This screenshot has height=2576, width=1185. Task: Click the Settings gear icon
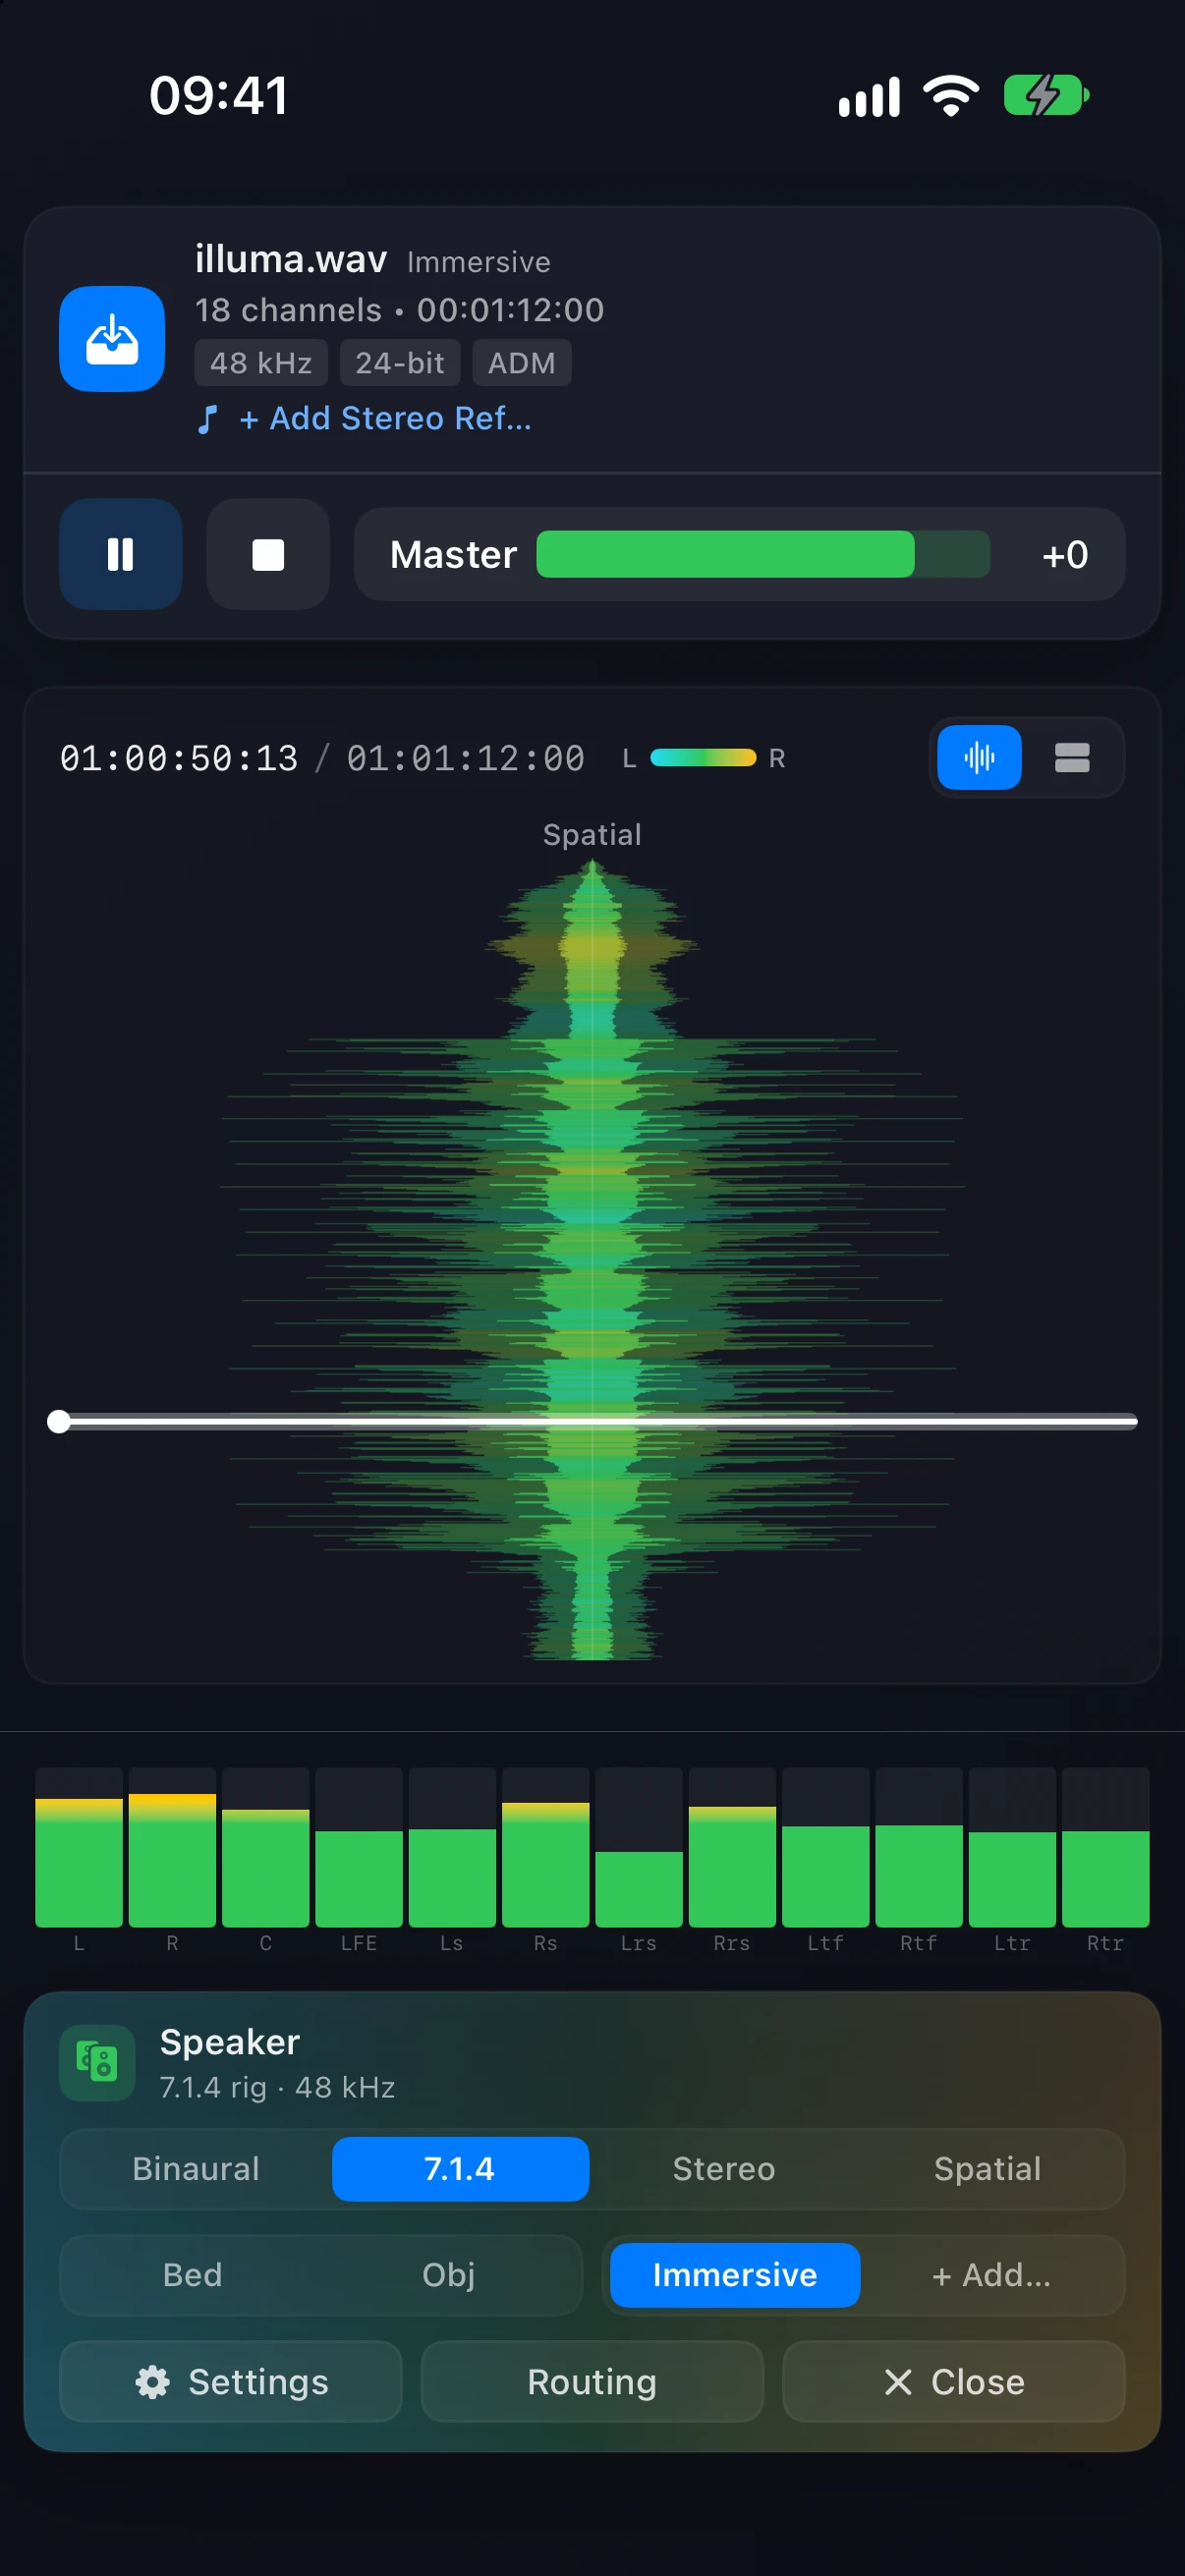coord(152,2382)
